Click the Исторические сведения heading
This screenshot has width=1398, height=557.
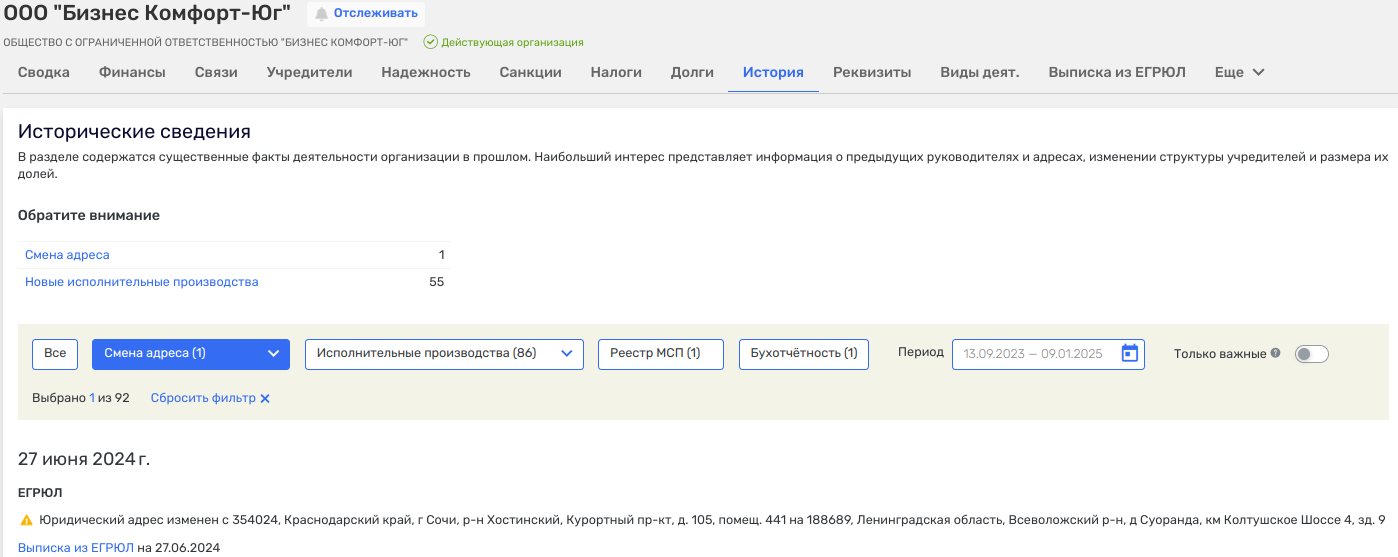tap(134, 132)
